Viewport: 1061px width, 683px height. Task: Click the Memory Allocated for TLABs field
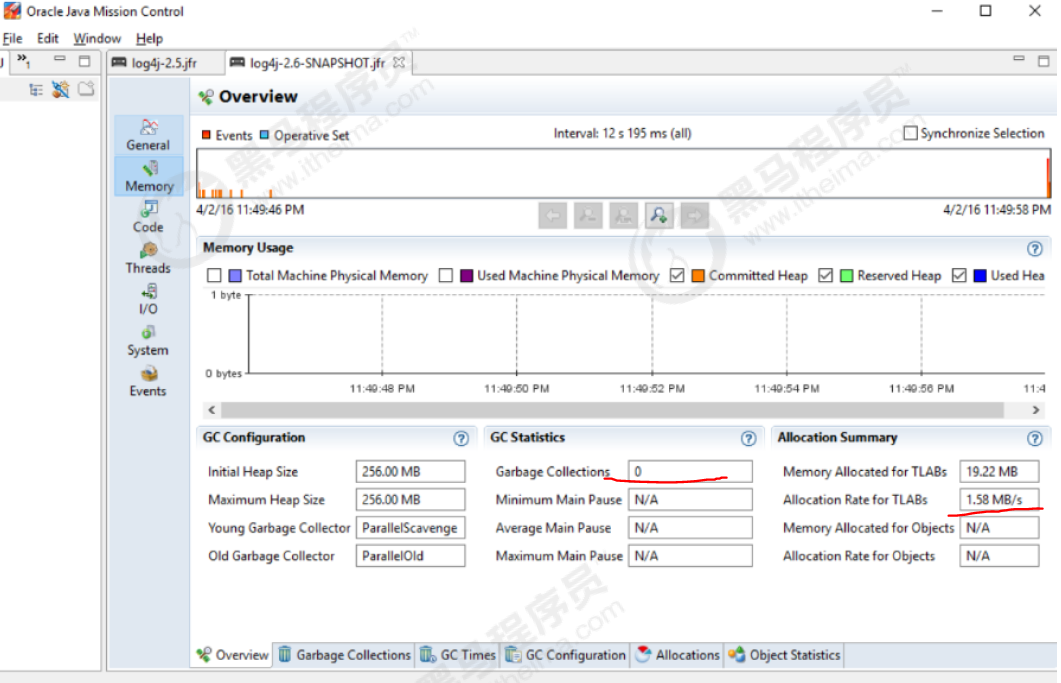pyautogui.click(x=999, y=472)
